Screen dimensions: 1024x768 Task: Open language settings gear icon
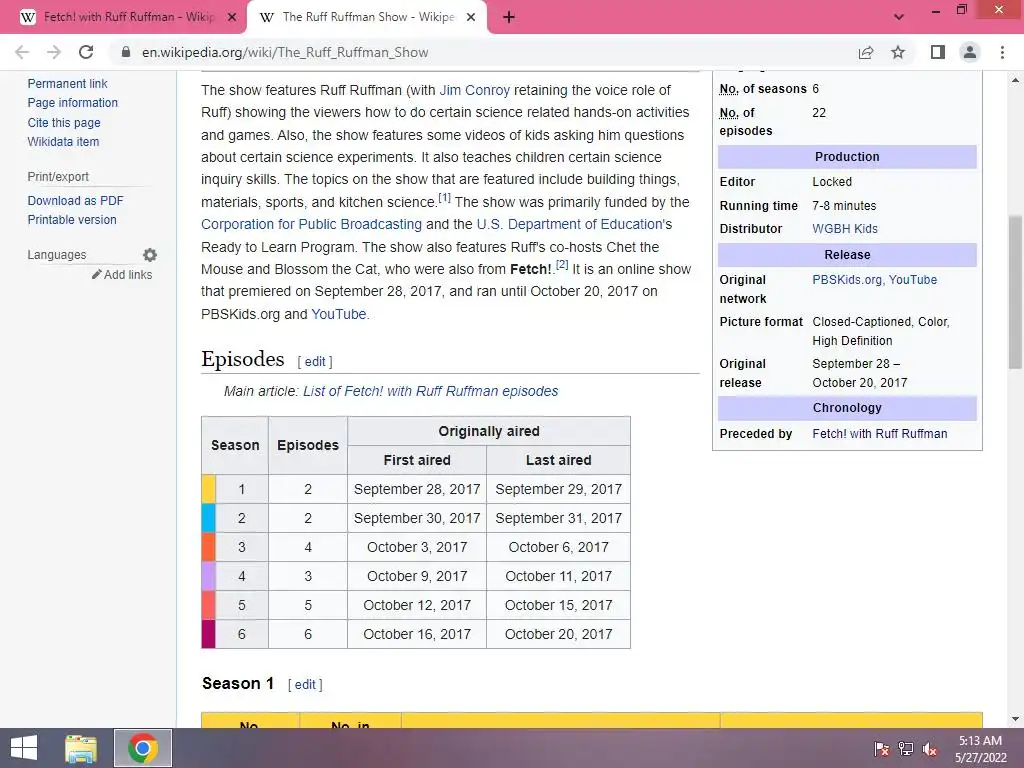(150, 255)
